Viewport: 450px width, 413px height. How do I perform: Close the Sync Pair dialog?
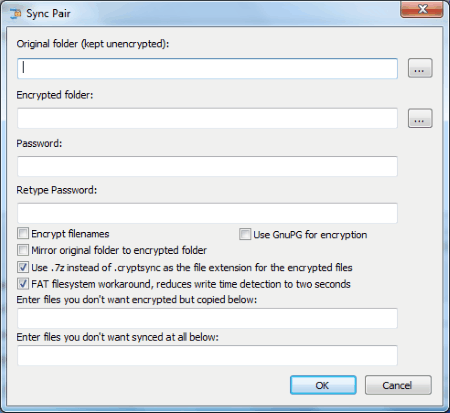[x=422, y=9]
